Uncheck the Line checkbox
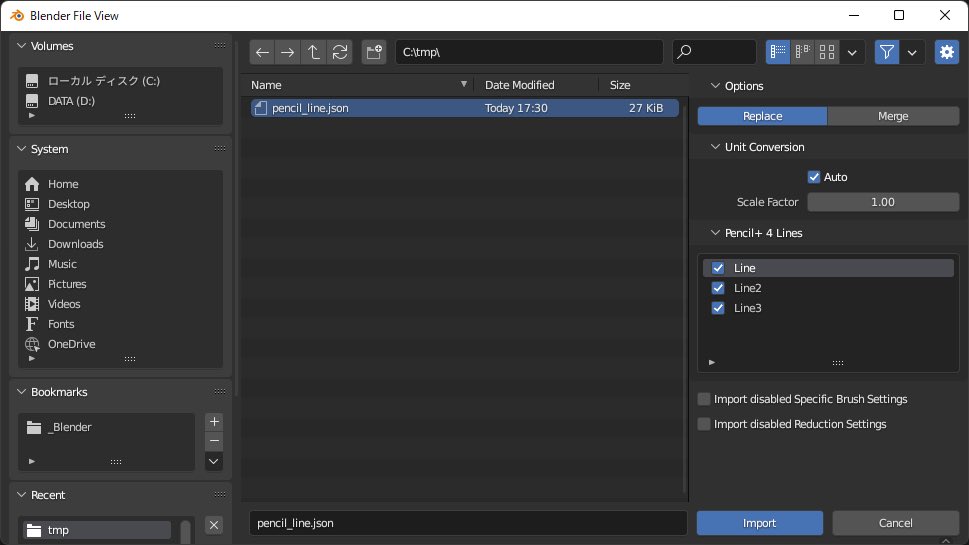 click(x=718, y=268)
